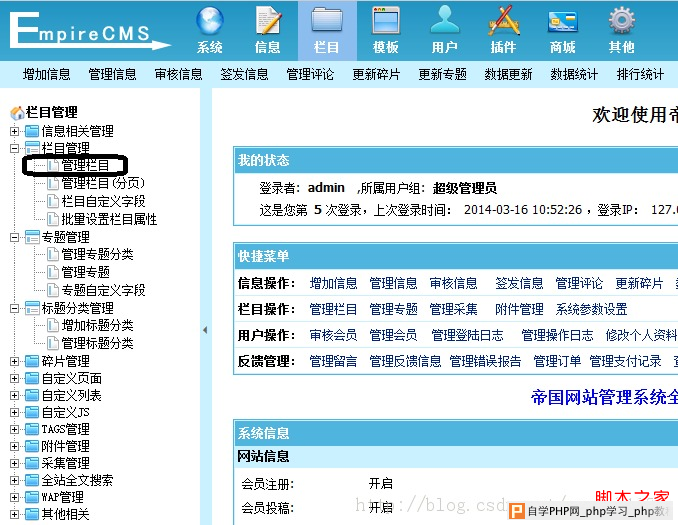This screenshot has height=525, width=678.
Task: Follow the 管理错误报告 quick menu link
Action: (x=486, y=361)
